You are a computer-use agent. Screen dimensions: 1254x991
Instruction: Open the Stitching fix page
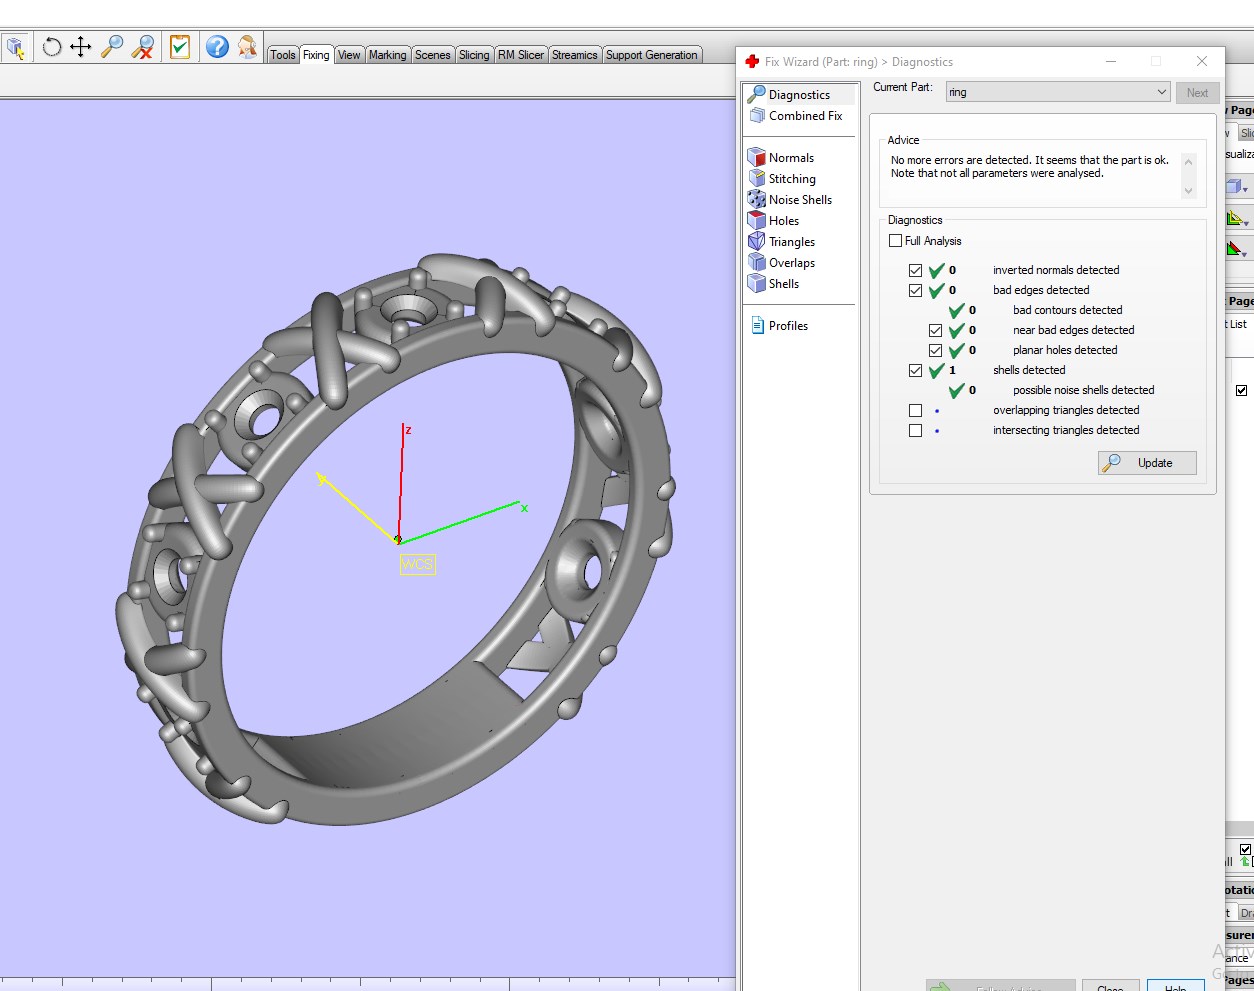[x=791, y=179]
